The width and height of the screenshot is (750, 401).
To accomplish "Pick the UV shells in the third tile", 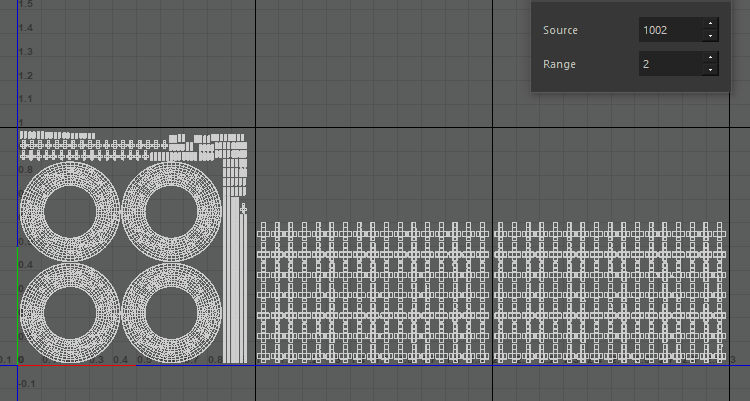I will click(610, 292).
